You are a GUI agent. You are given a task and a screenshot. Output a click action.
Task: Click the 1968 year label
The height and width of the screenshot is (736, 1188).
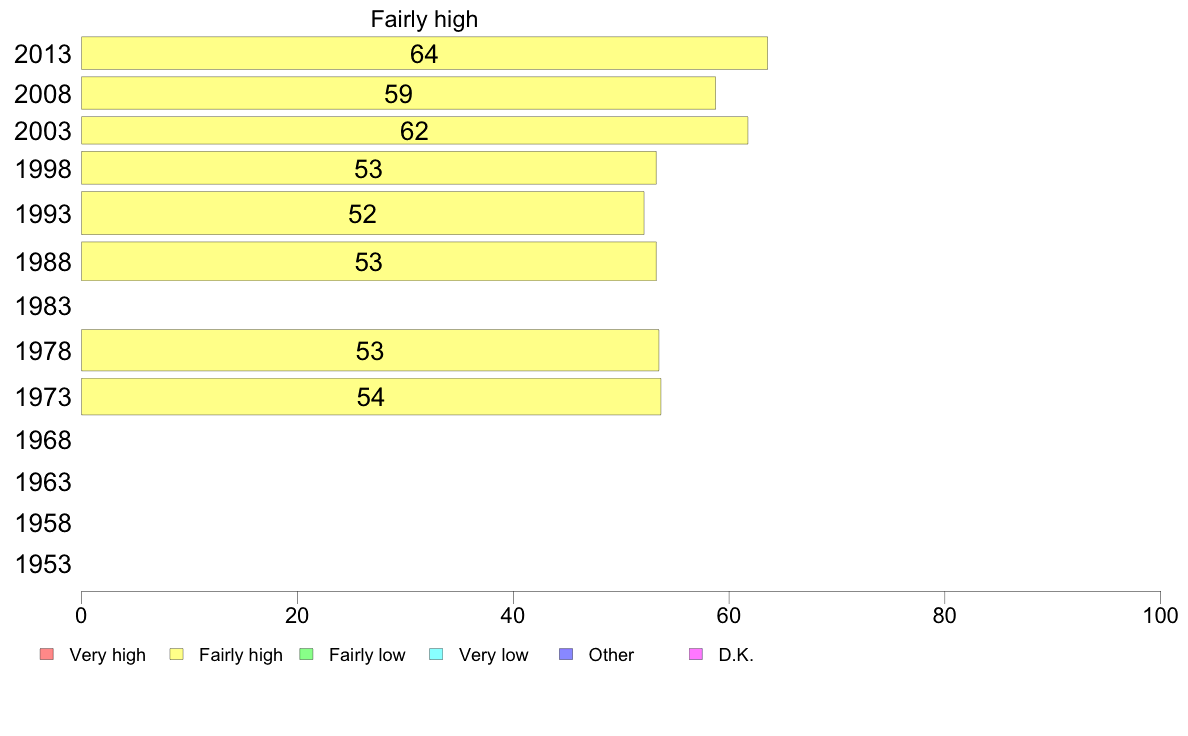pyautogui.click(x=43, y=440)
